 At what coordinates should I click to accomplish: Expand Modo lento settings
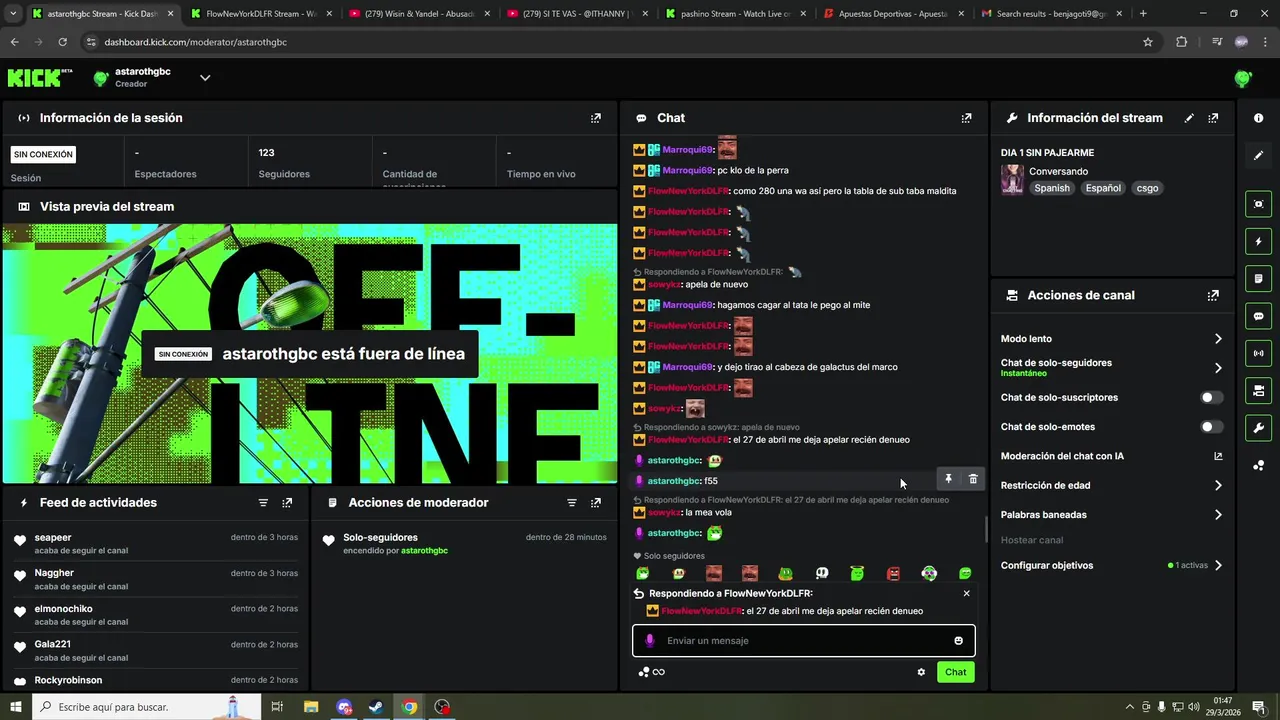(x=1218, y=339)
